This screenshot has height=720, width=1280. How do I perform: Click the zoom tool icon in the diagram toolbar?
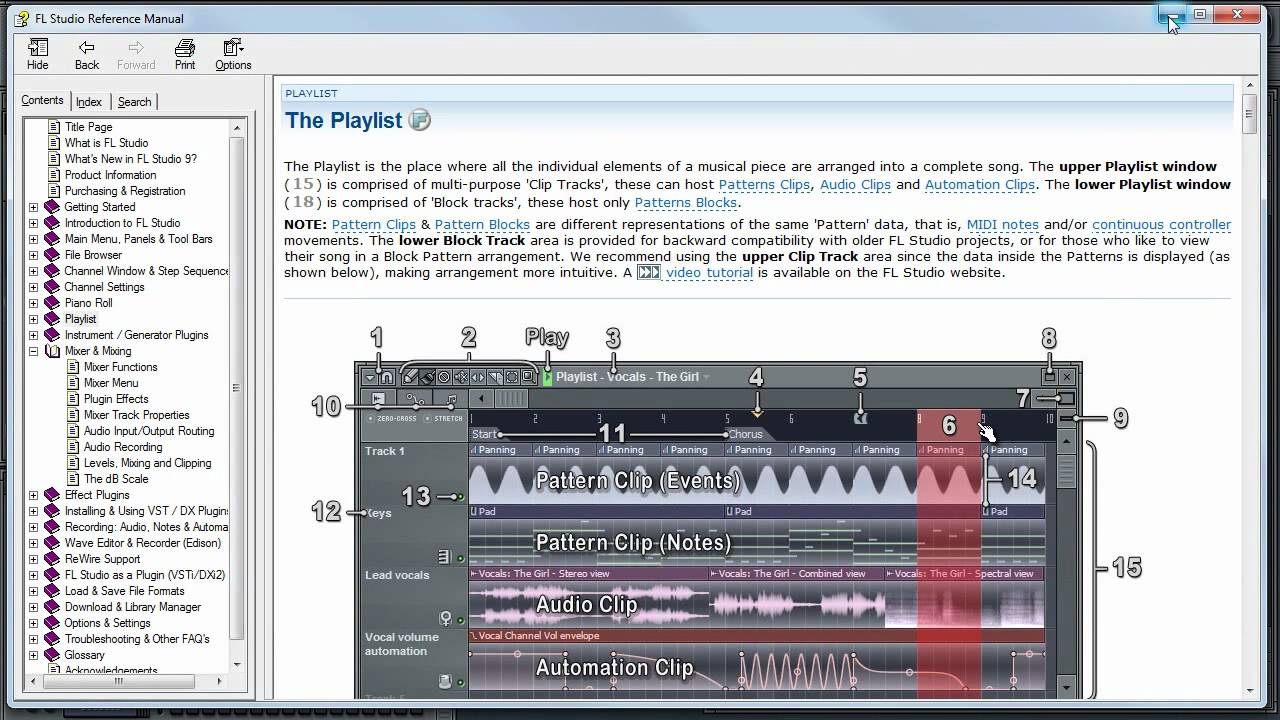pos(528,377)
